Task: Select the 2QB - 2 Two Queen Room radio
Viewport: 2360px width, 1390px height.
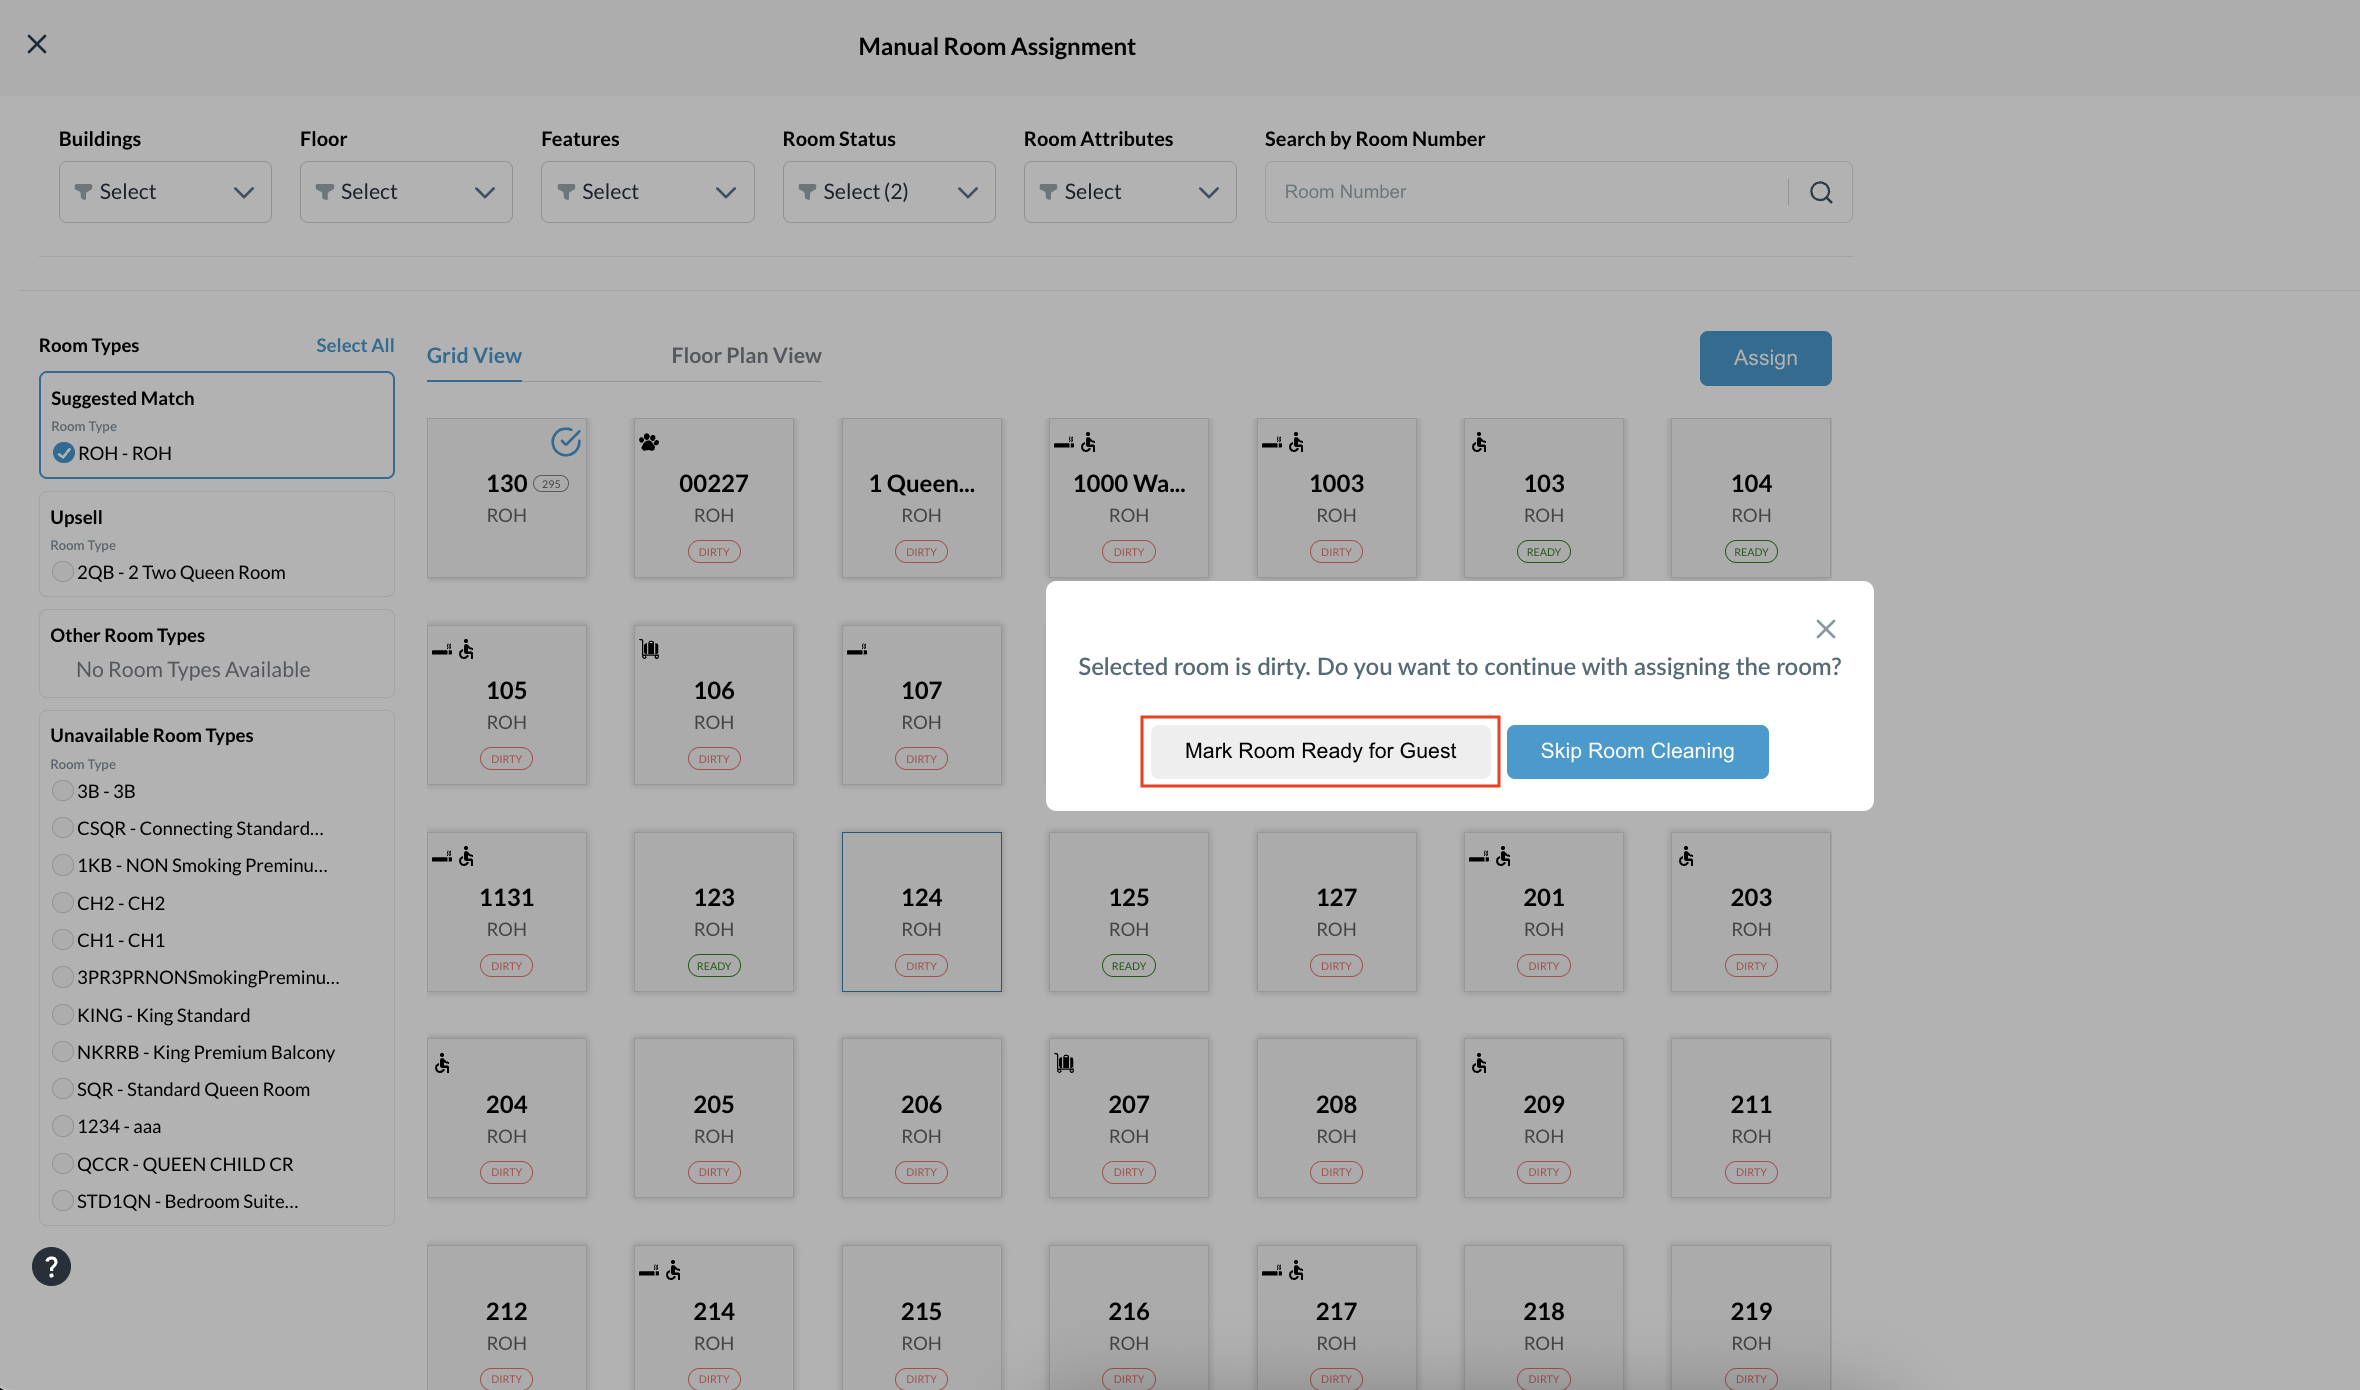Action: pyautogui.click(x=63, y=572)
